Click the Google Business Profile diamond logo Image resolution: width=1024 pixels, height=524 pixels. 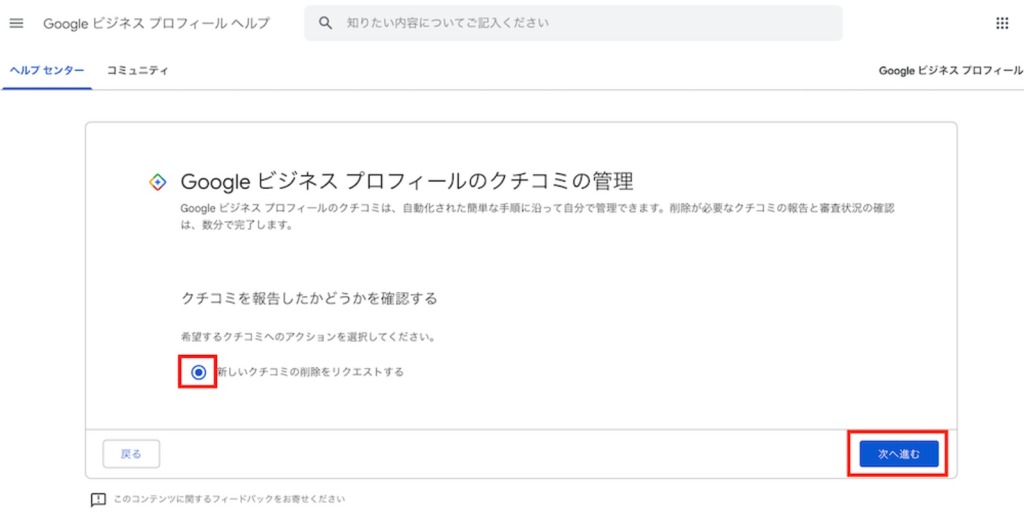click(x=157, y=182)
